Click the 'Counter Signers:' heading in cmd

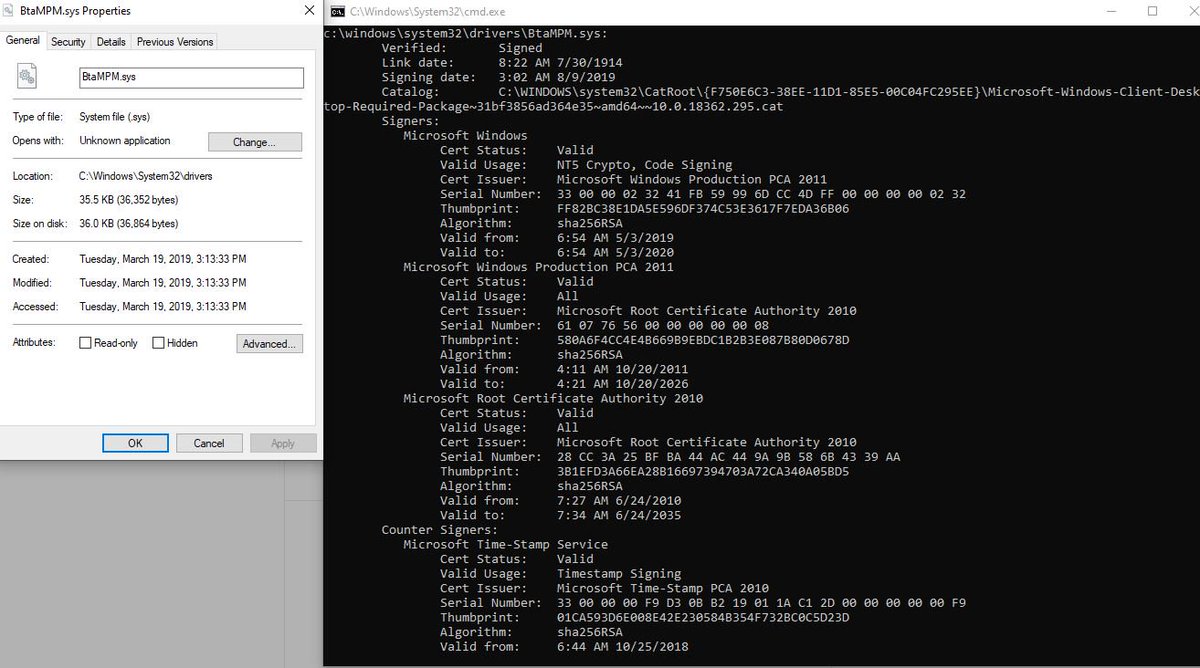tap(439, 529)
